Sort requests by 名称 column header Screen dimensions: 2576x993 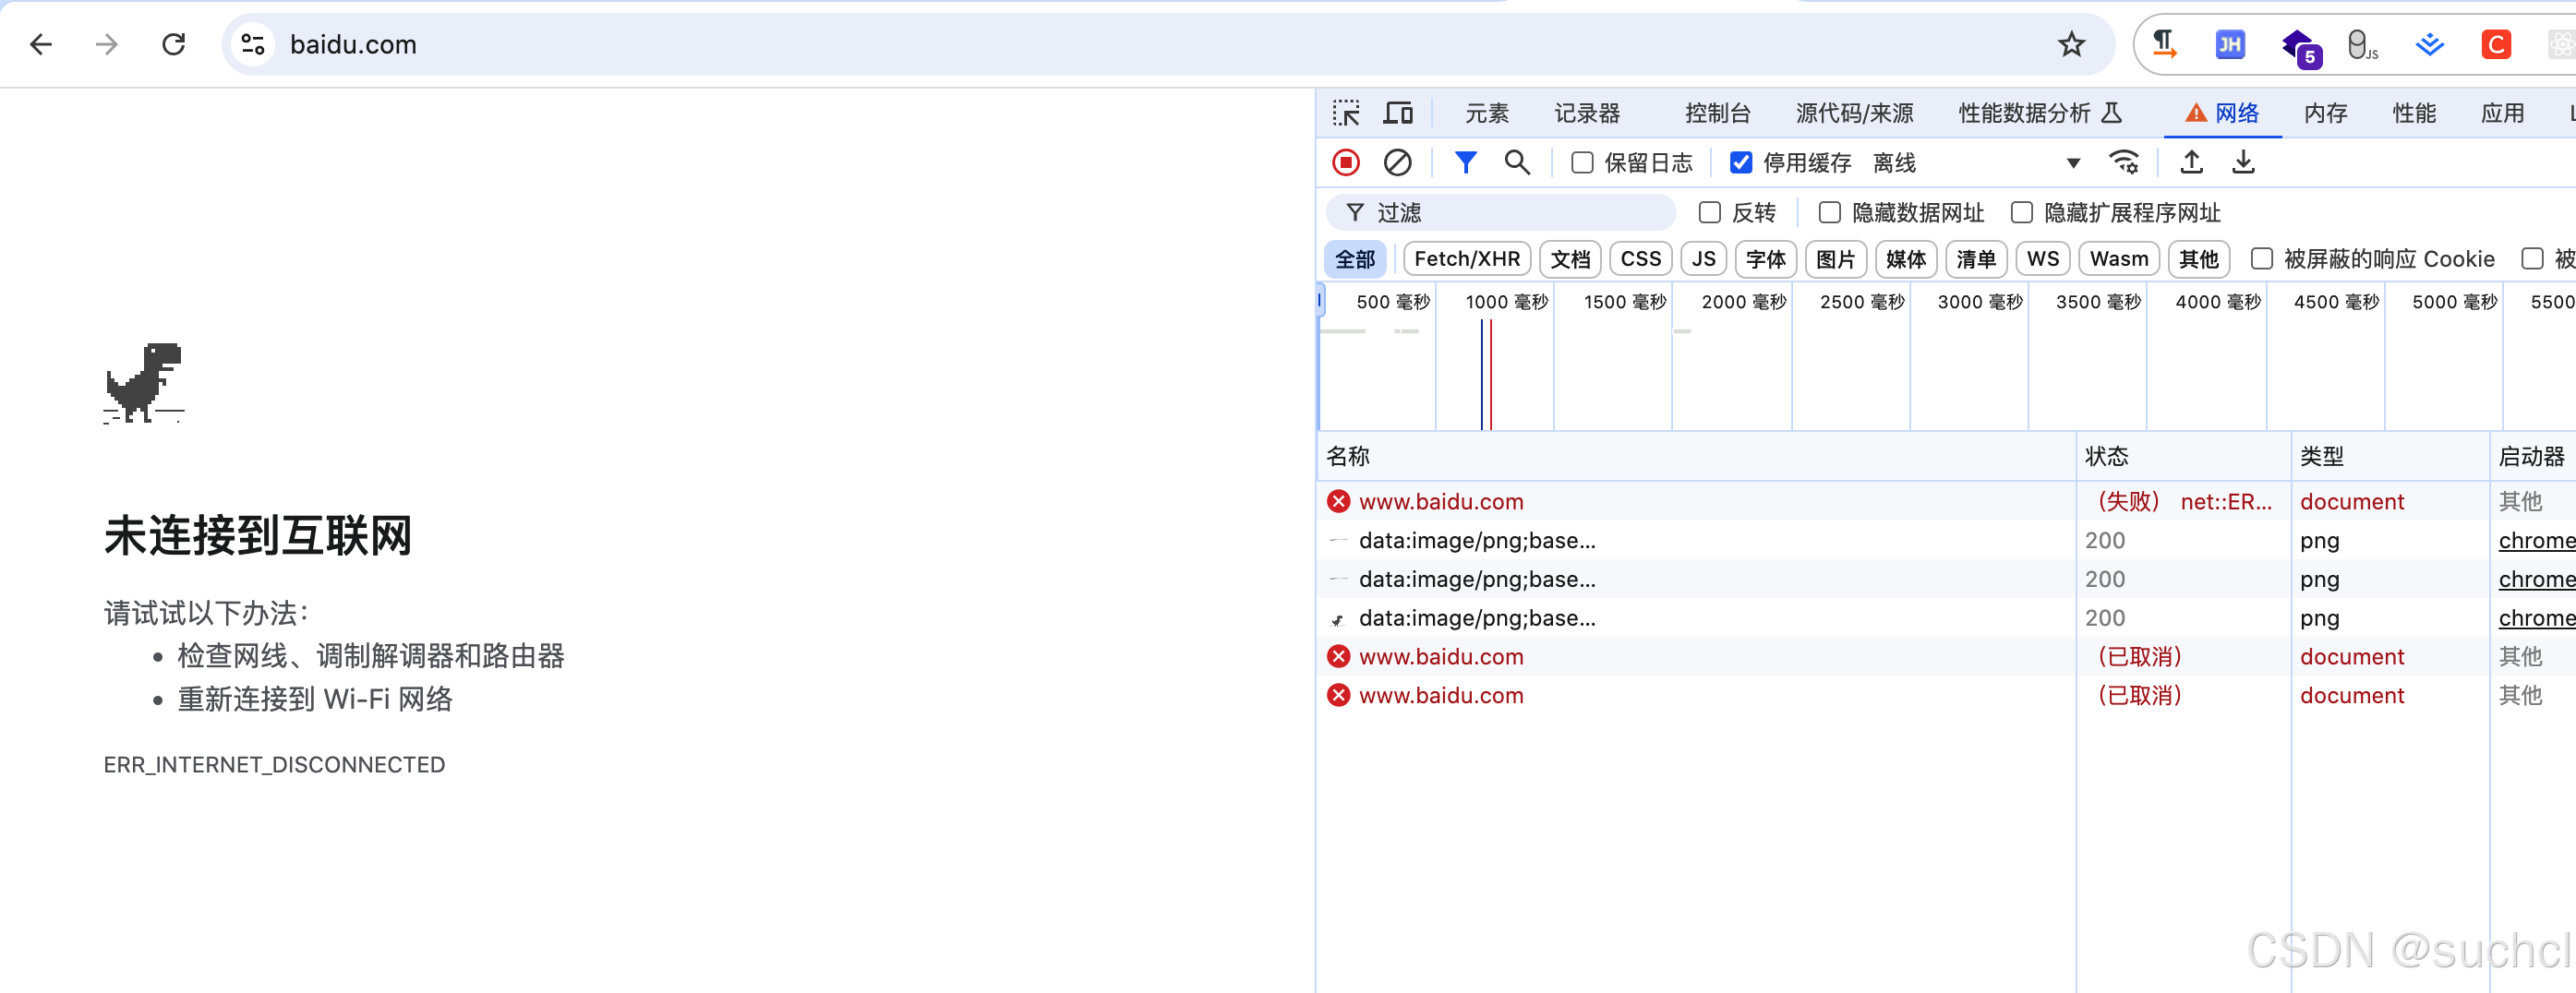(1696, 456)
